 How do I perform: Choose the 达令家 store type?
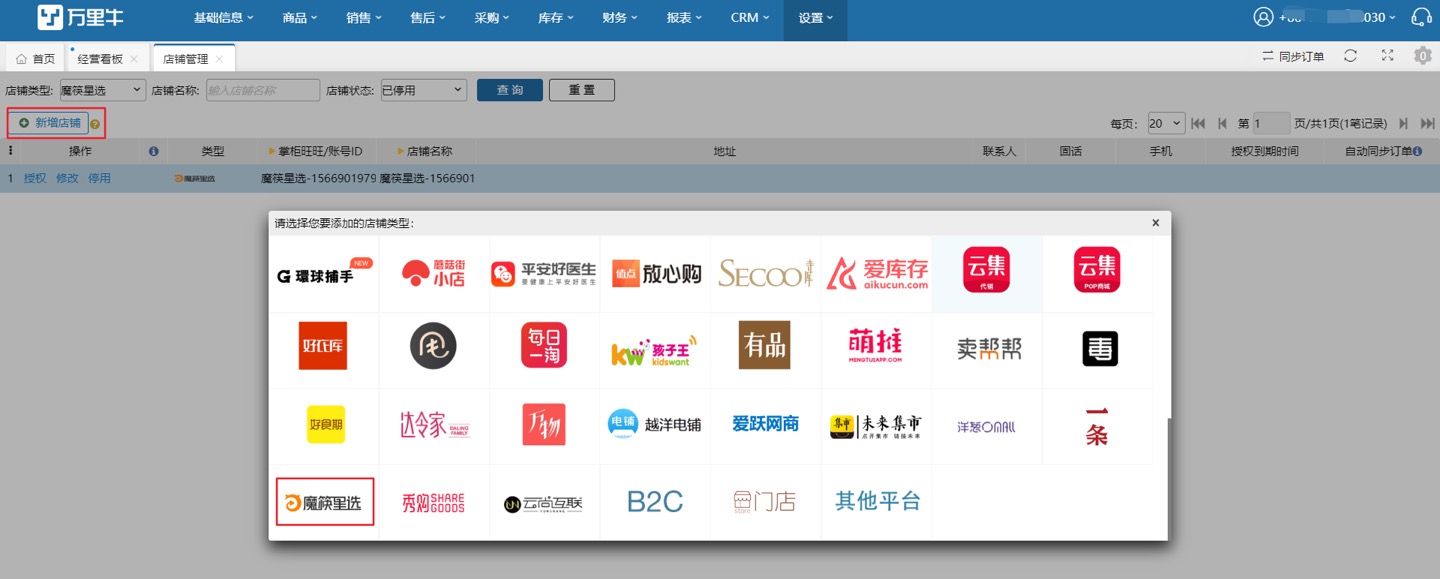point(434,426)
